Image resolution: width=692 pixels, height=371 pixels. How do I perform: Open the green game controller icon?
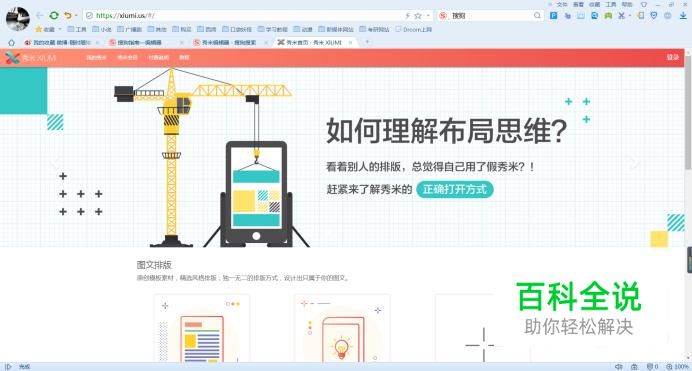pyautogui.click(x=608, y=15)
